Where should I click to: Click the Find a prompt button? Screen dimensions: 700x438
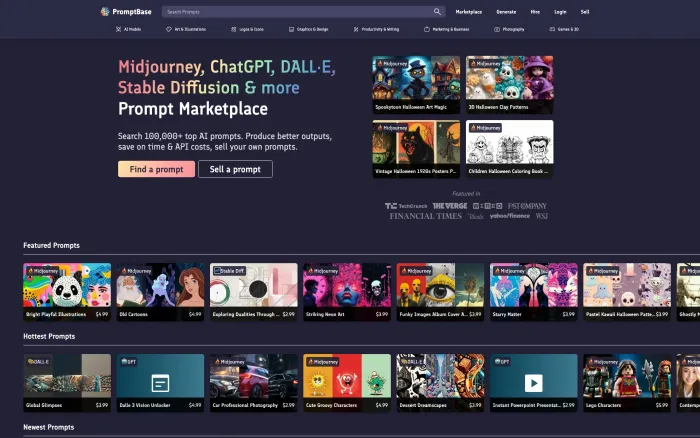coord(156,169)
